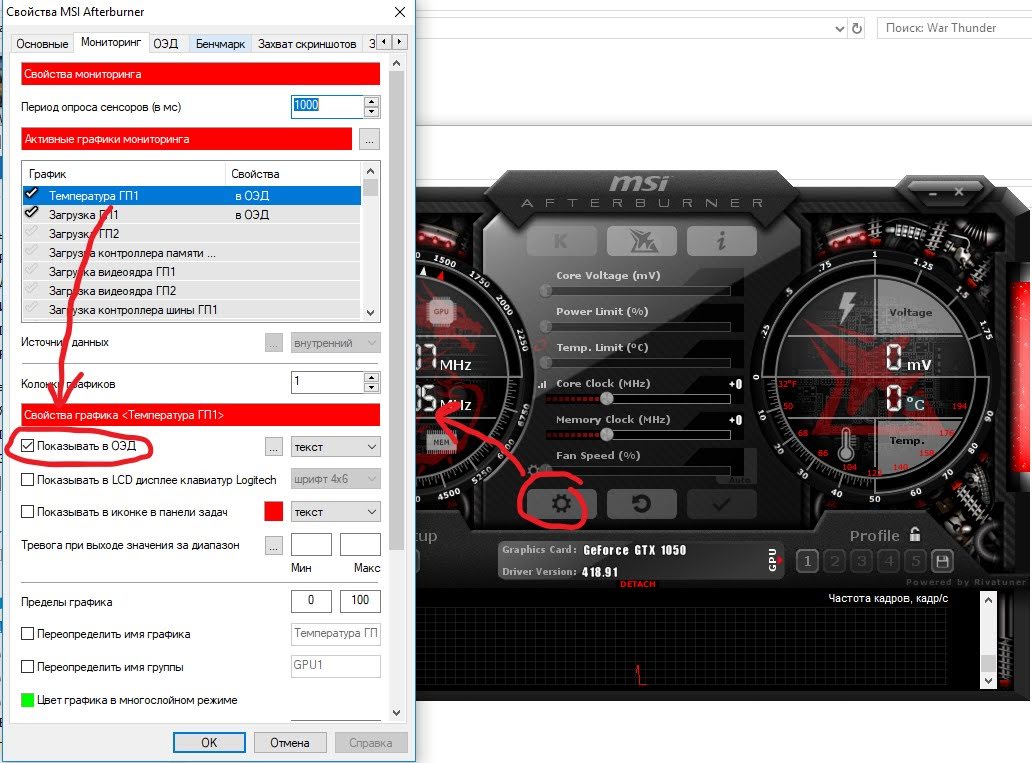Open MSI Afterburner settings gear button
This screenshot has height=763, width=1032.
click(x=561, y=504)
